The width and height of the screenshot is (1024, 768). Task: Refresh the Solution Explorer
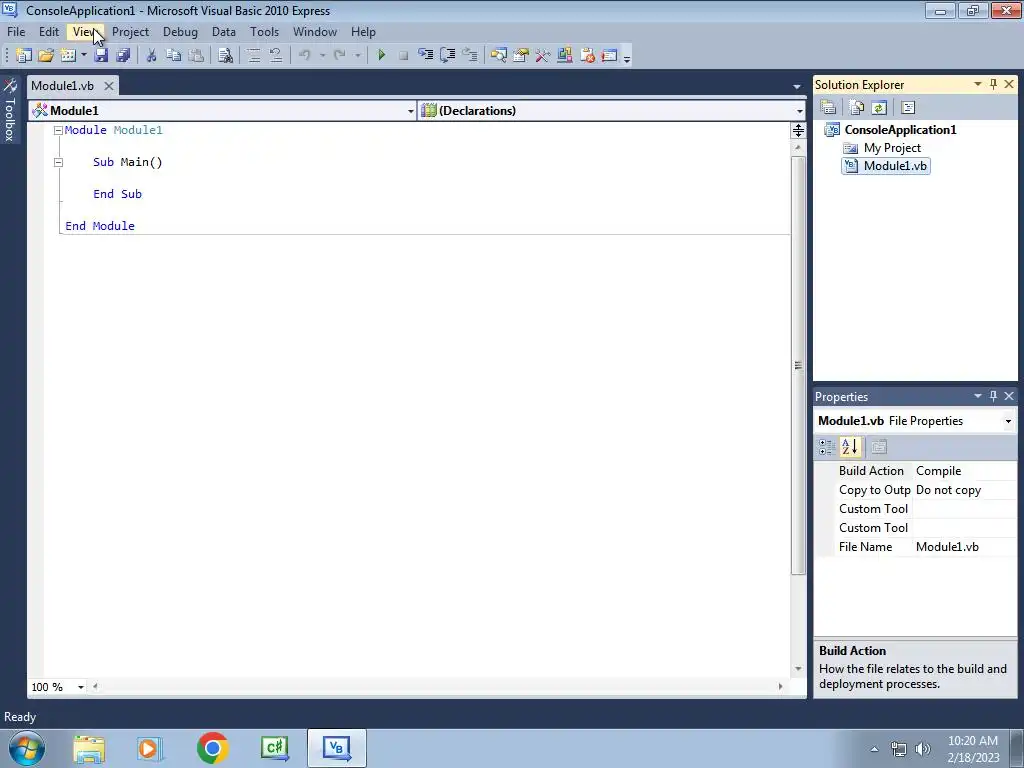click(x=879, y=108)
